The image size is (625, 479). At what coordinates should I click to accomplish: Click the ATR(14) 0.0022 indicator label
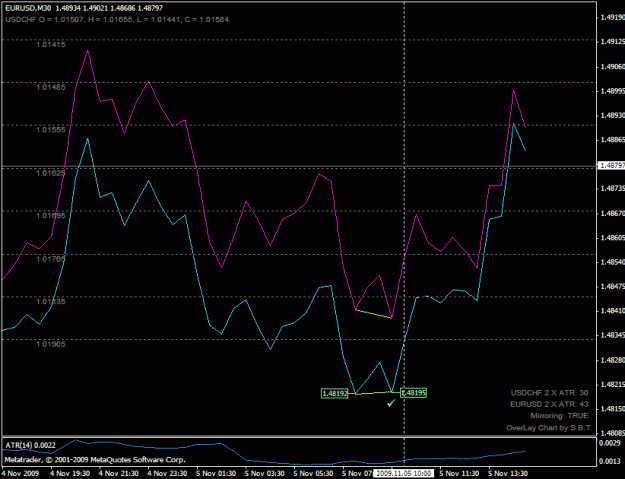[31, 445]
